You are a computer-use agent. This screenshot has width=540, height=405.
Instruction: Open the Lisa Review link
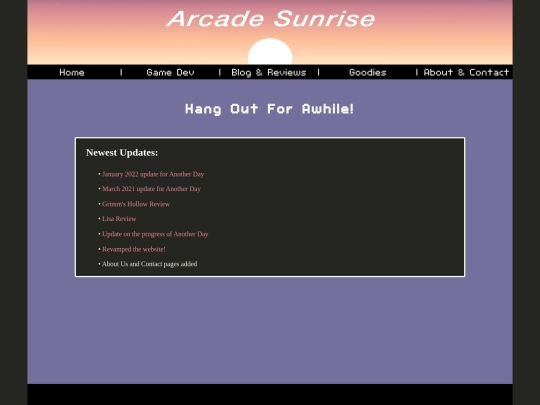(x=119, y=219)
